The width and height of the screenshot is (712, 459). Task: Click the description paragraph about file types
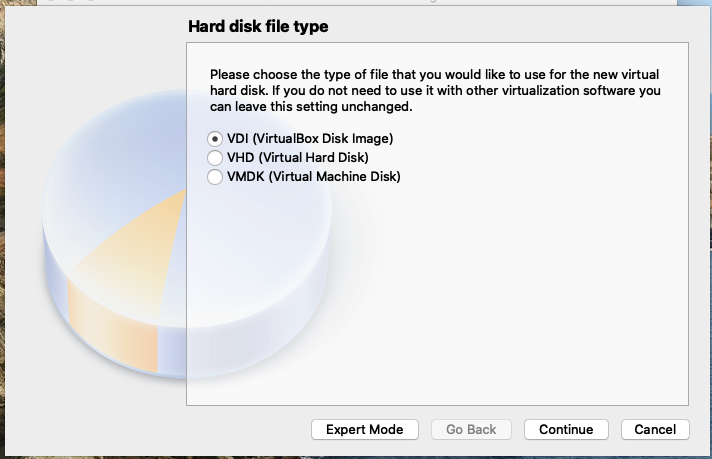(x=435, y=90)
